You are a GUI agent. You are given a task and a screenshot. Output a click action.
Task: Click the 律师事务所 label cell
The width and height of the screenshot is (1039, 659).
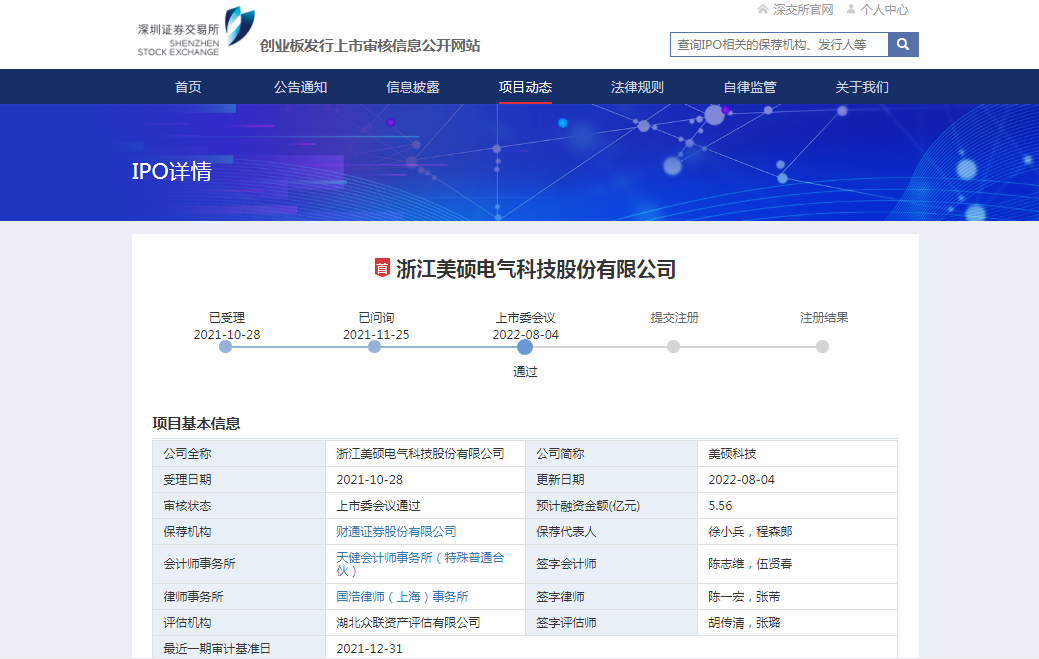239,597
